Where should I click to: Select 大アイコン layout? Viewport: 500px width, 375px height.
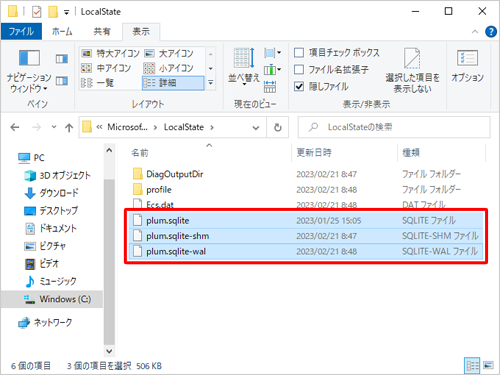169,53
